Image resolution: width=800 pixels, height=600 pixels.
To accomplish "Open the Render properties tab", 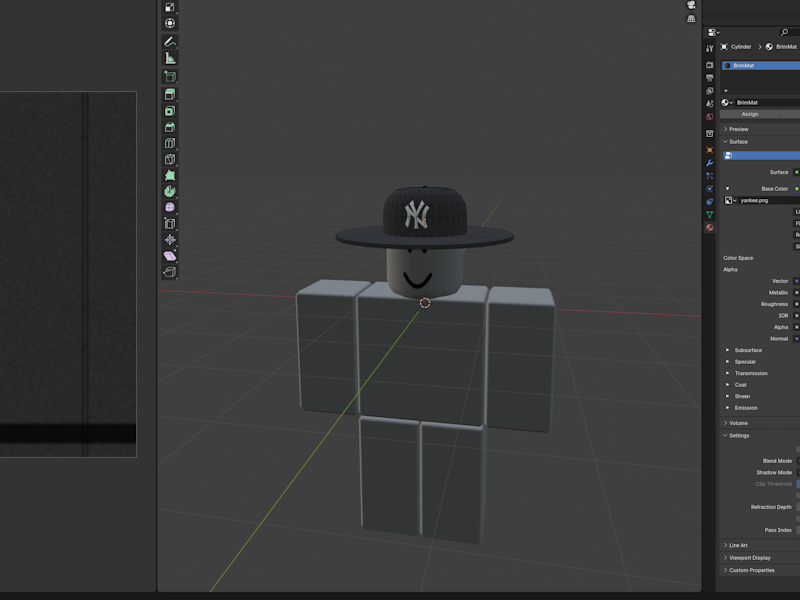I will click(709, 65).
